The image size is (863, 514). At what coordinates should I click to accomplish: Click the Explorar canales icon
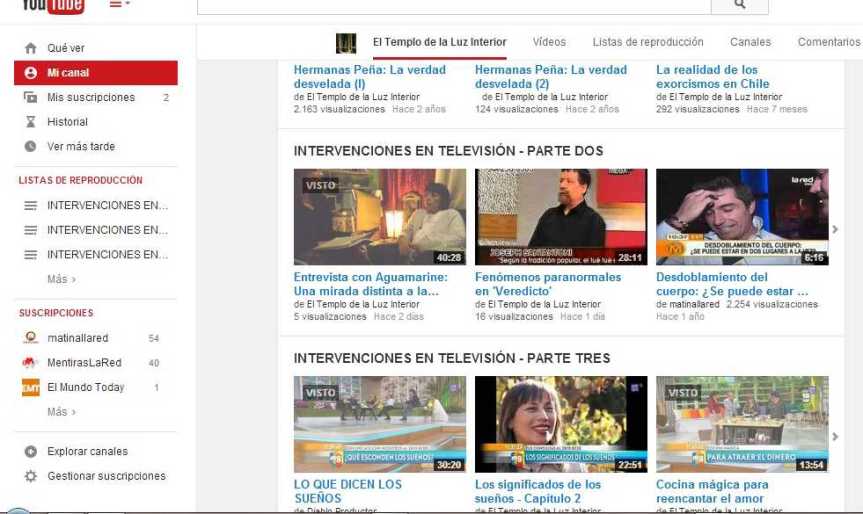click(31, 451)
